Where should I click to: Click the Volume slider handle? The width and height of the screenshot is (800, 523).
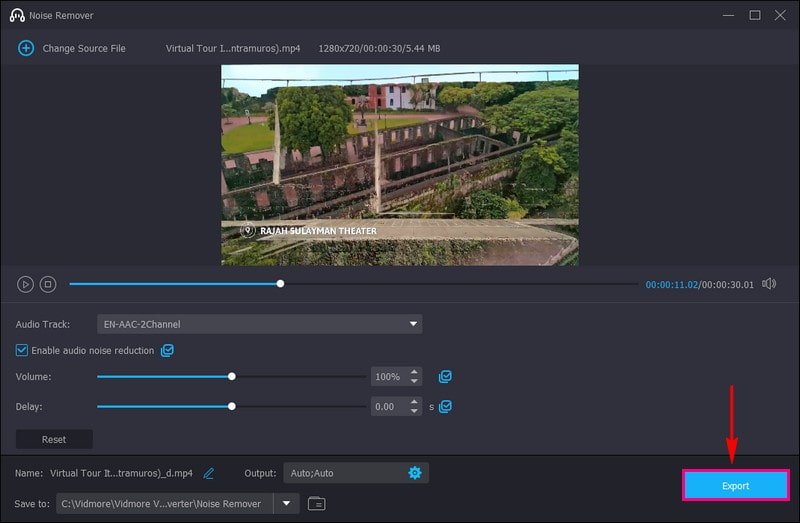232,377
